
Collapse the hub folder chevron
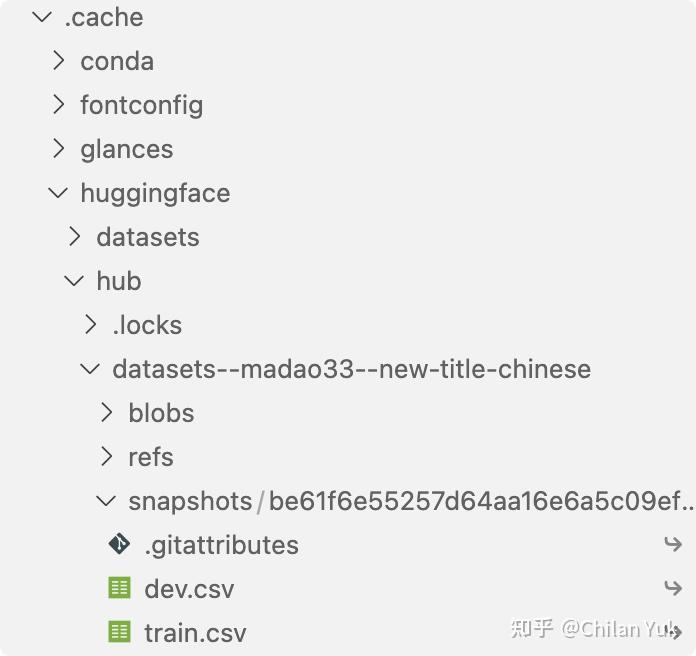(73, 281)
